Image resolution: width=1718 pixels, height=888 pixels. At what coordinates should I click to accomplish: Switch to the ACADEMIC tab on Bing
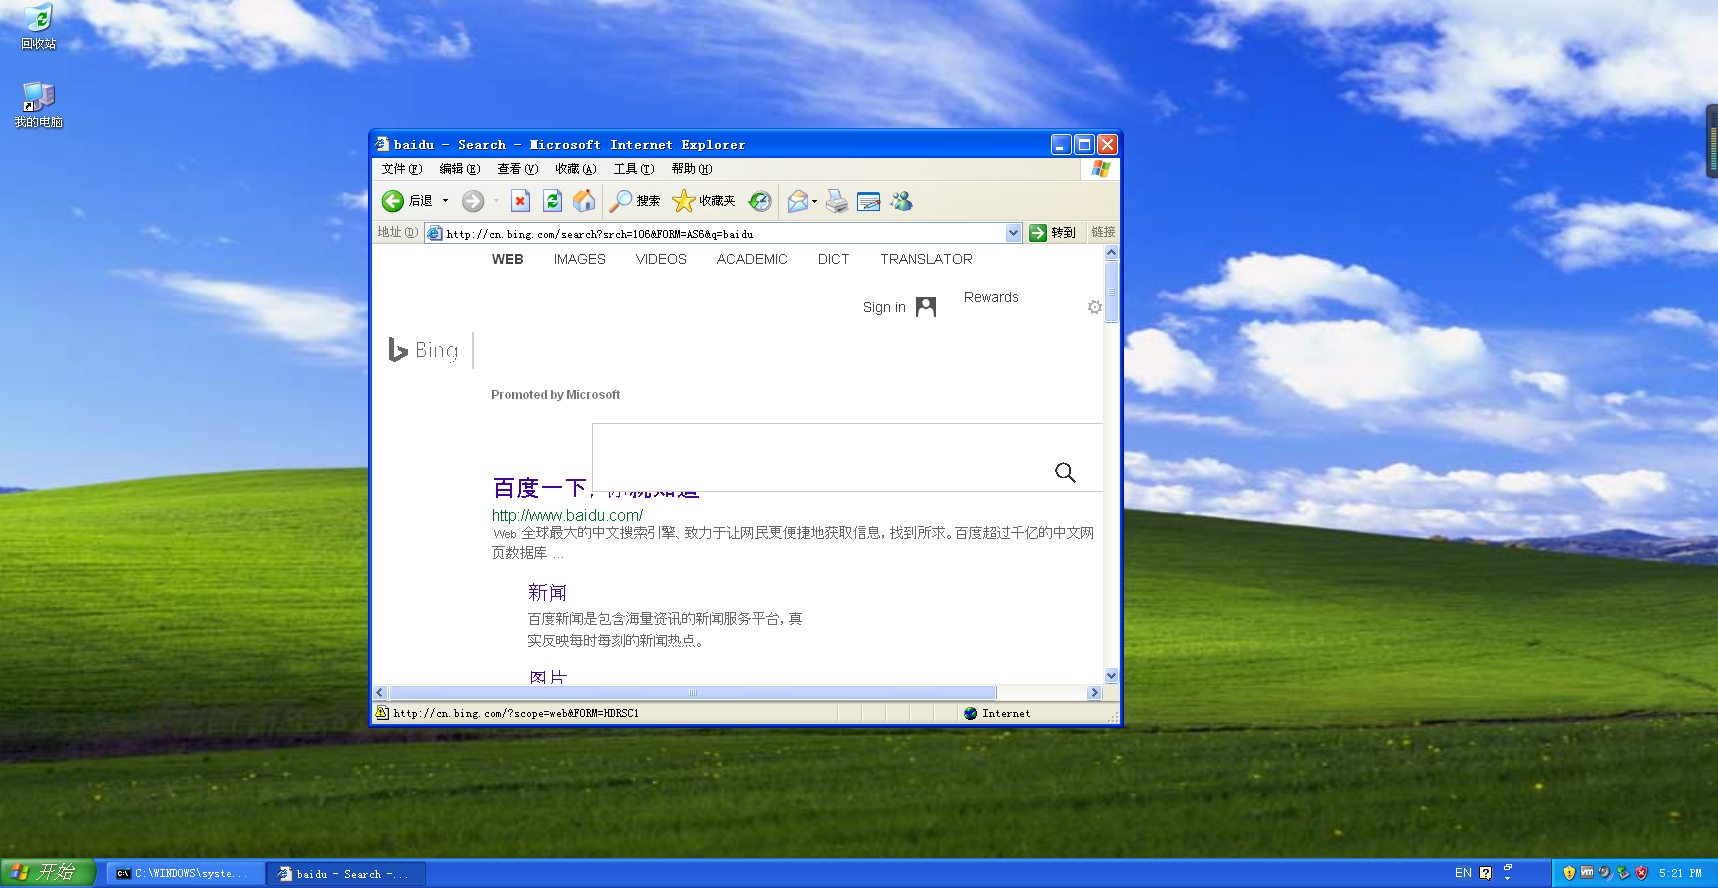(x=752, y=259)
